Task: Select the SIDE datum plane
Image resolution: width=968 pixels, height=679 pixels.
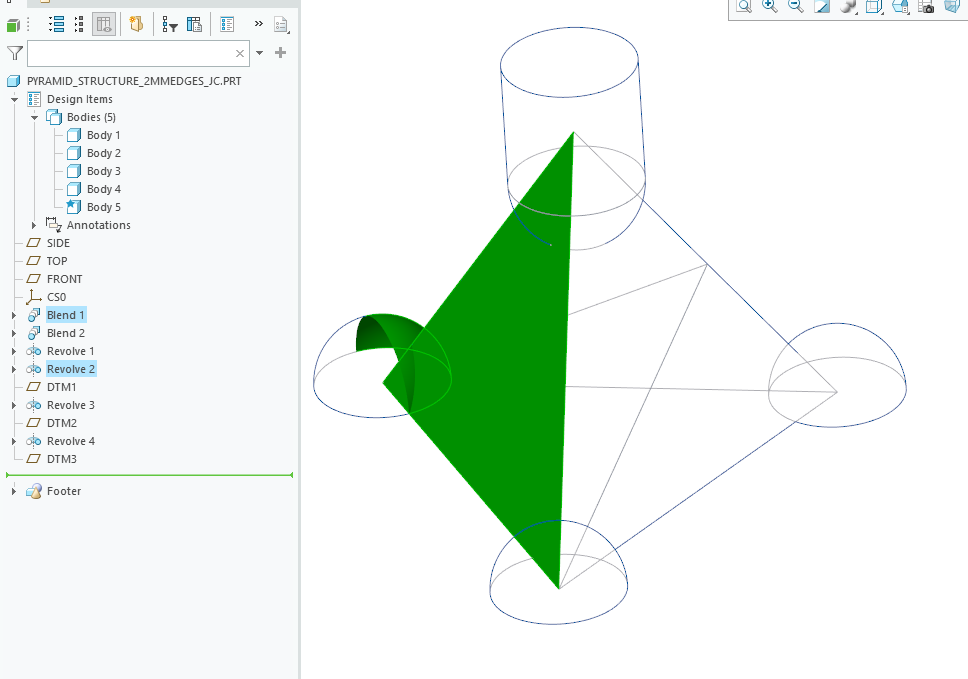Action: click(58, 243)
